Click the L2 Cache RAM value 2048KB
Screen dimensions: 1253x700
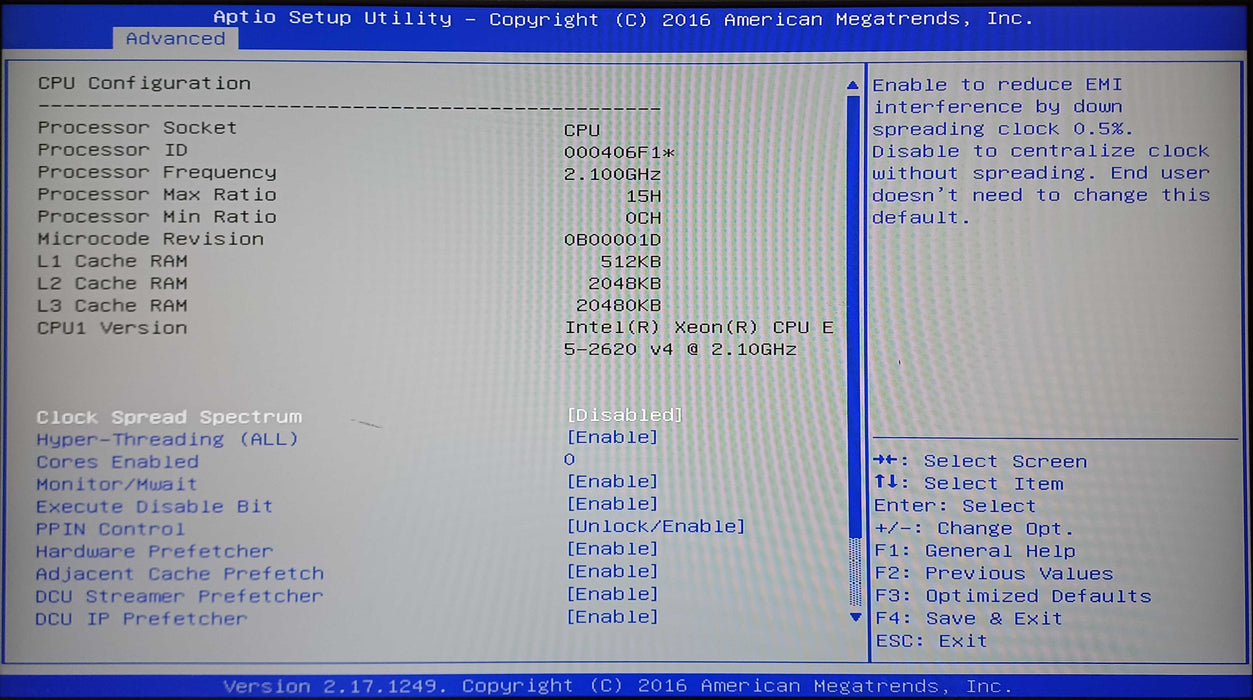(625, 285)
